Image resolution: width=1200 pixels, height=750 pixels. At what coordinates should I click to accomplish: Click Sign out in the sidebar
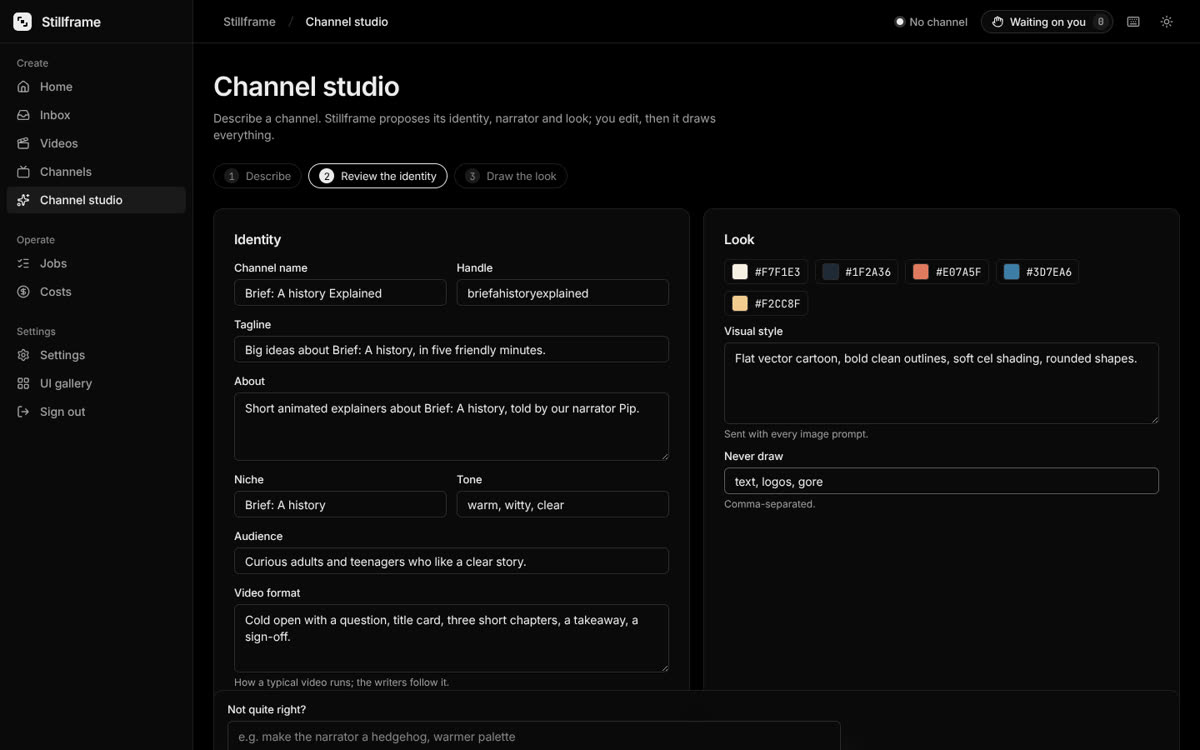(96, 412)
